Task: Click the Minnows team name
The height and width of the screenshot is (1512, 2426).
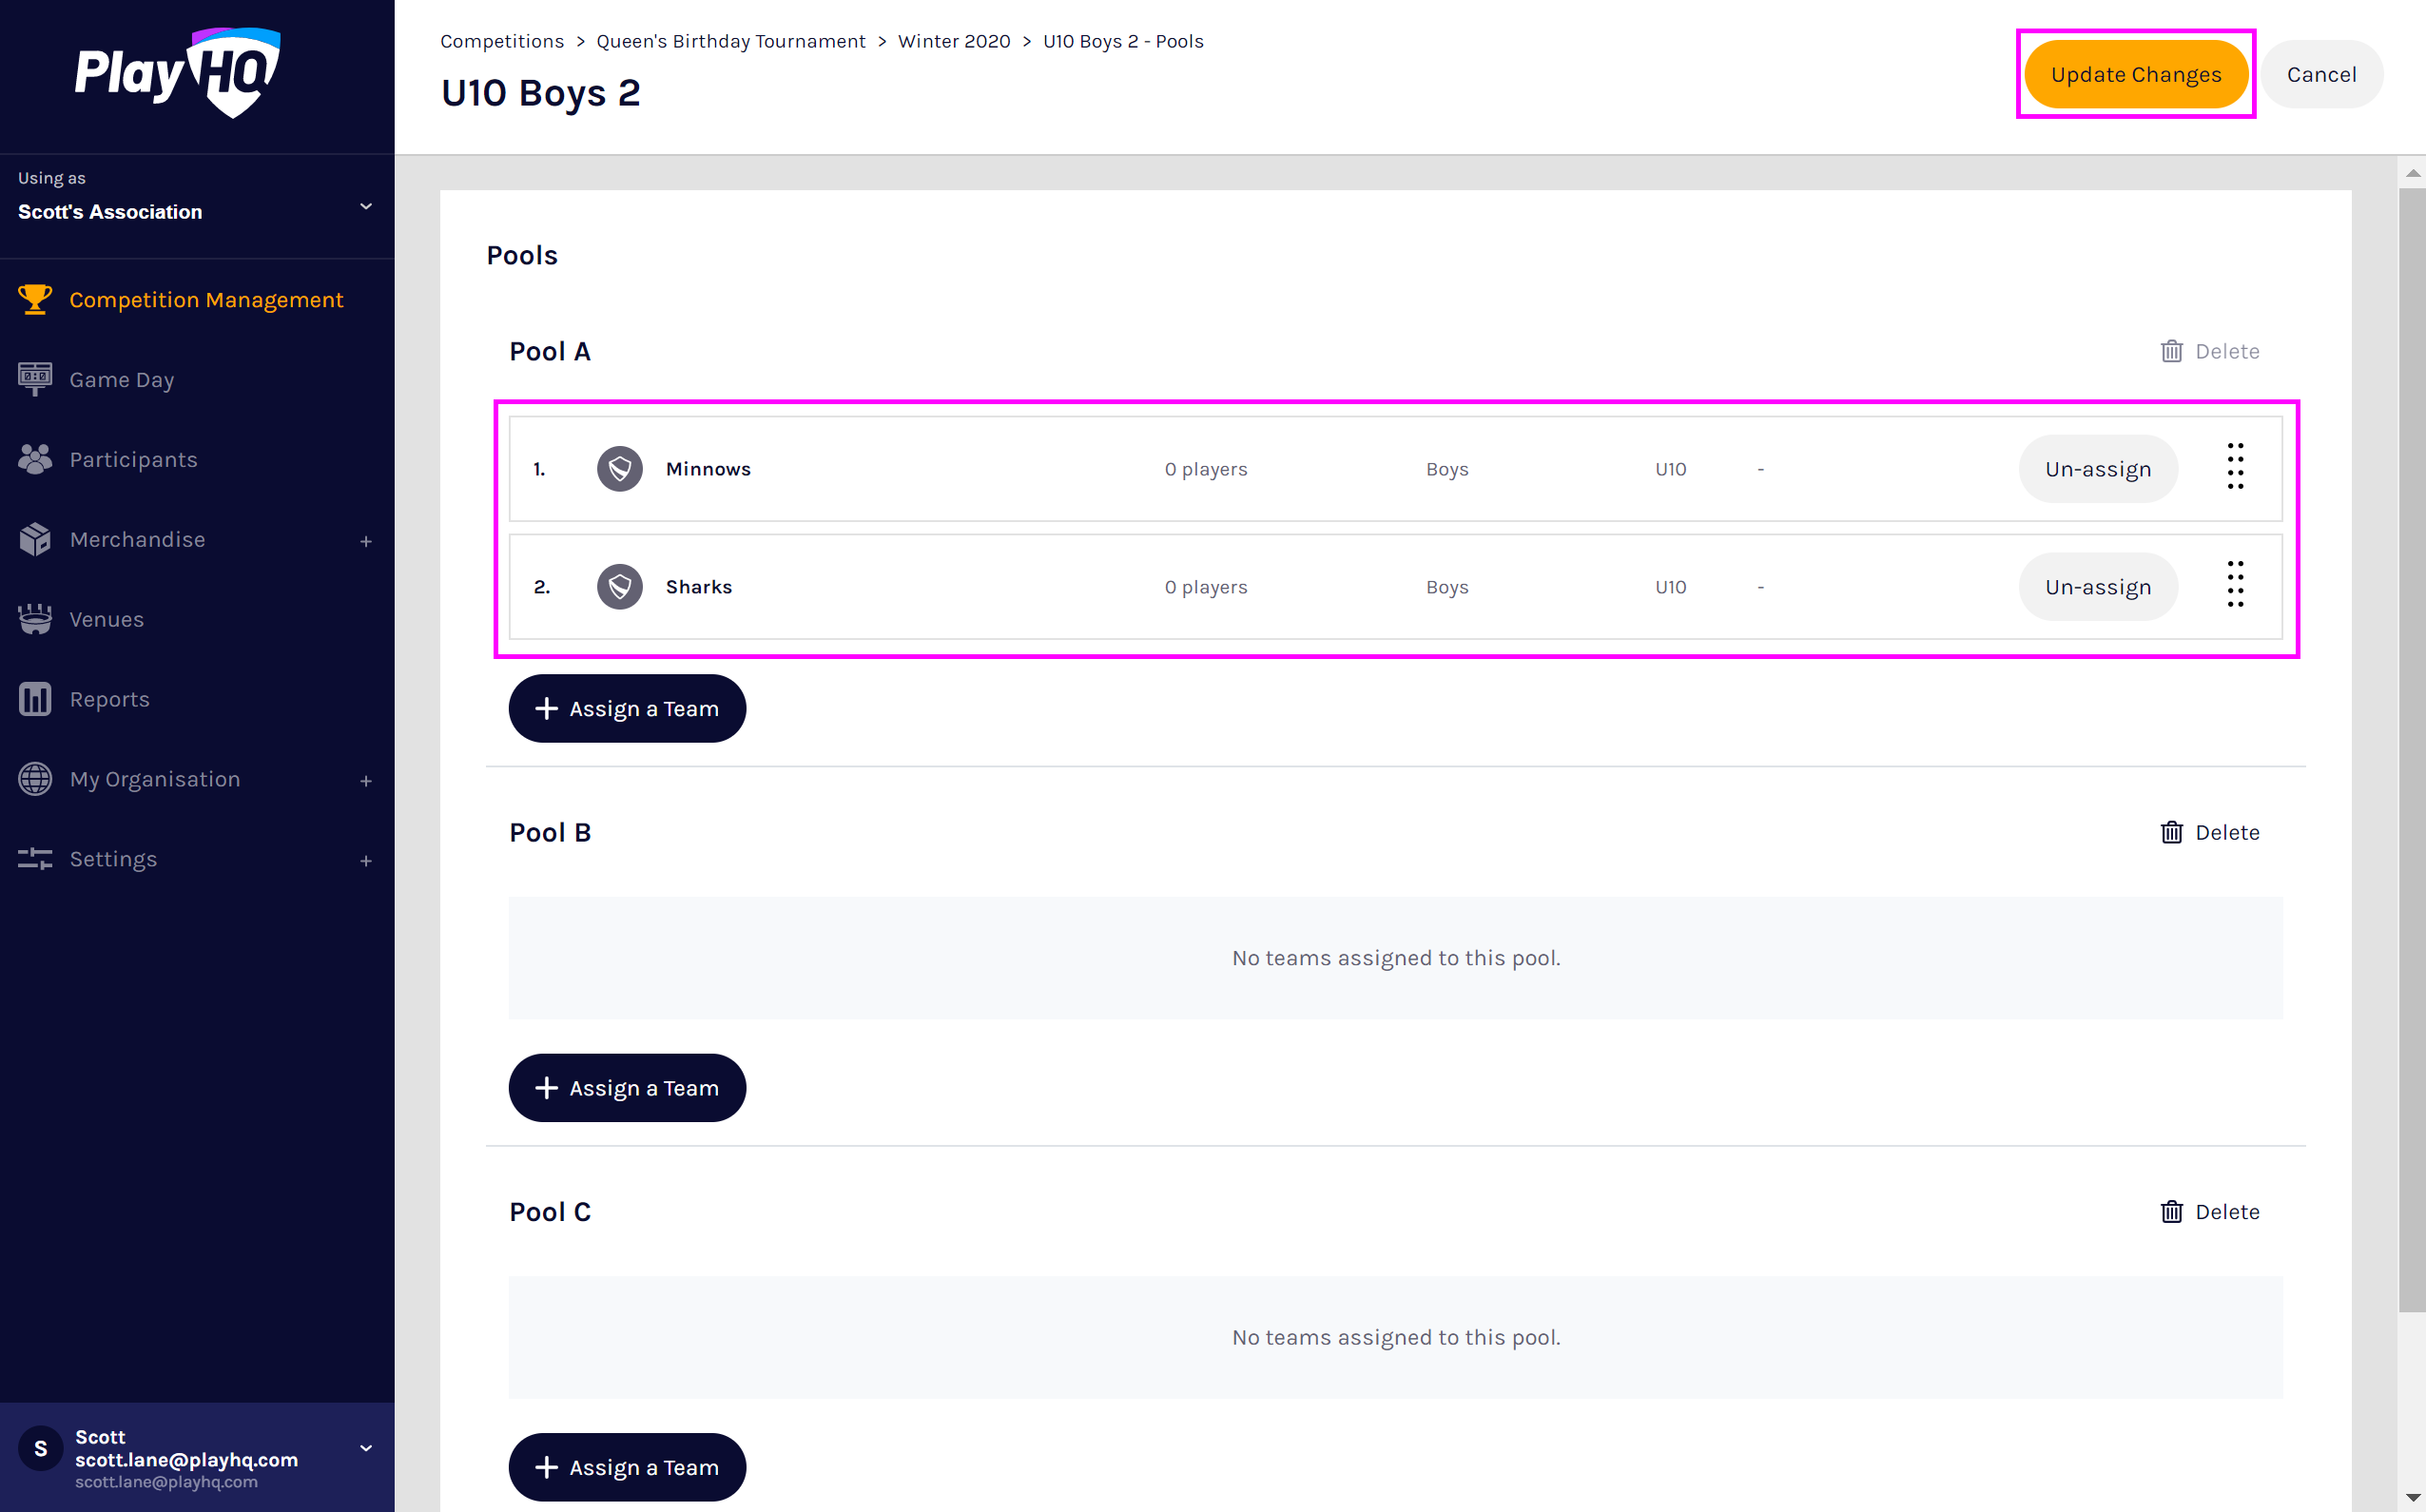Action: [708, 469]
